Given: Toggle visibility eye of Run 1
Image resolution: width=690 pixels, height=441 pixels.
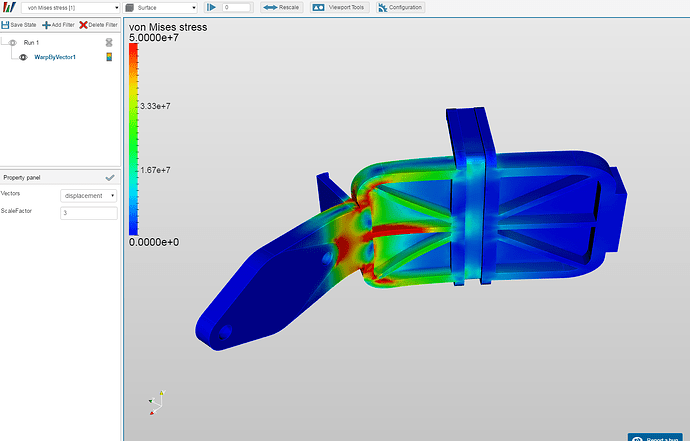Looking at the screenshot, I should [13, 43].
